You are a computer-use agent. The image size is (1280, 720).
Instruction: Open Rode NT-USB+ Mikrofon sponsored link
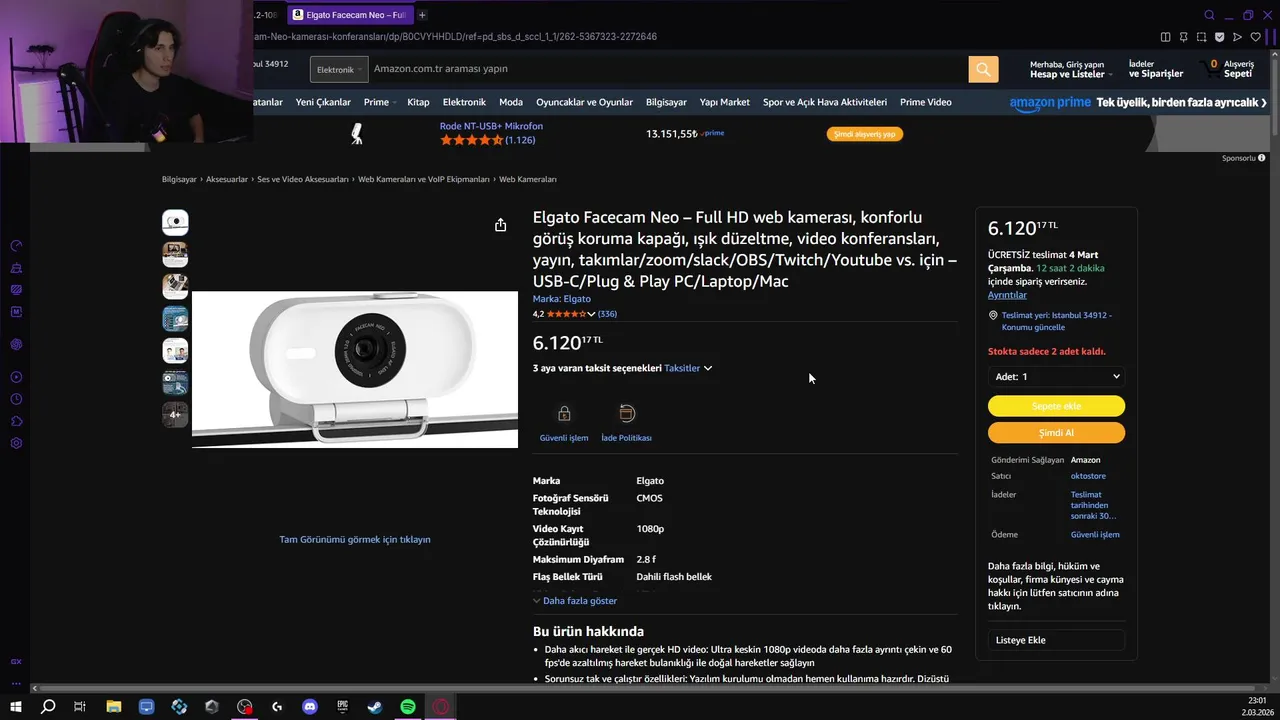pos(491,126)
